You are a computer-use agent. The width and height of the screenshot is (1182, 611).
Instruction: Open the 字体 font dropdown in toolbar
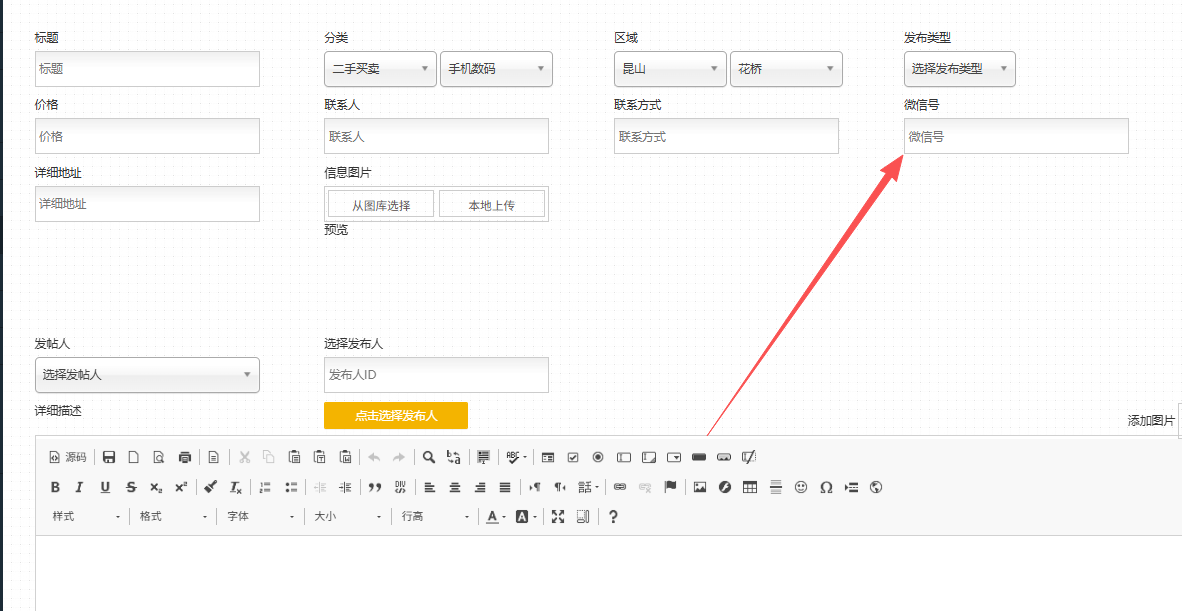pos(260,516)
